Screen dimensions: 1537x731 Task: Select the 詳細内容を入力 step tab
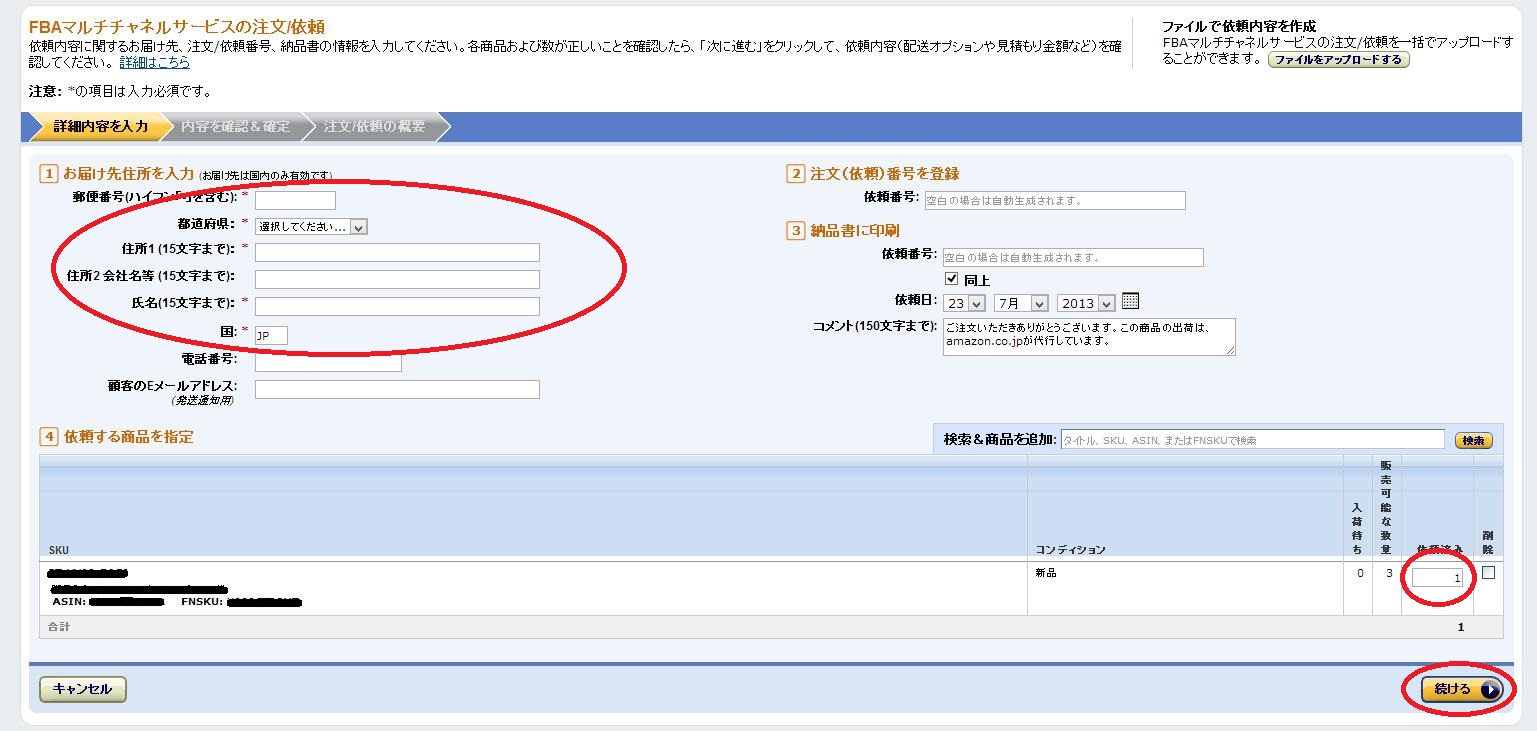point(100,127)
